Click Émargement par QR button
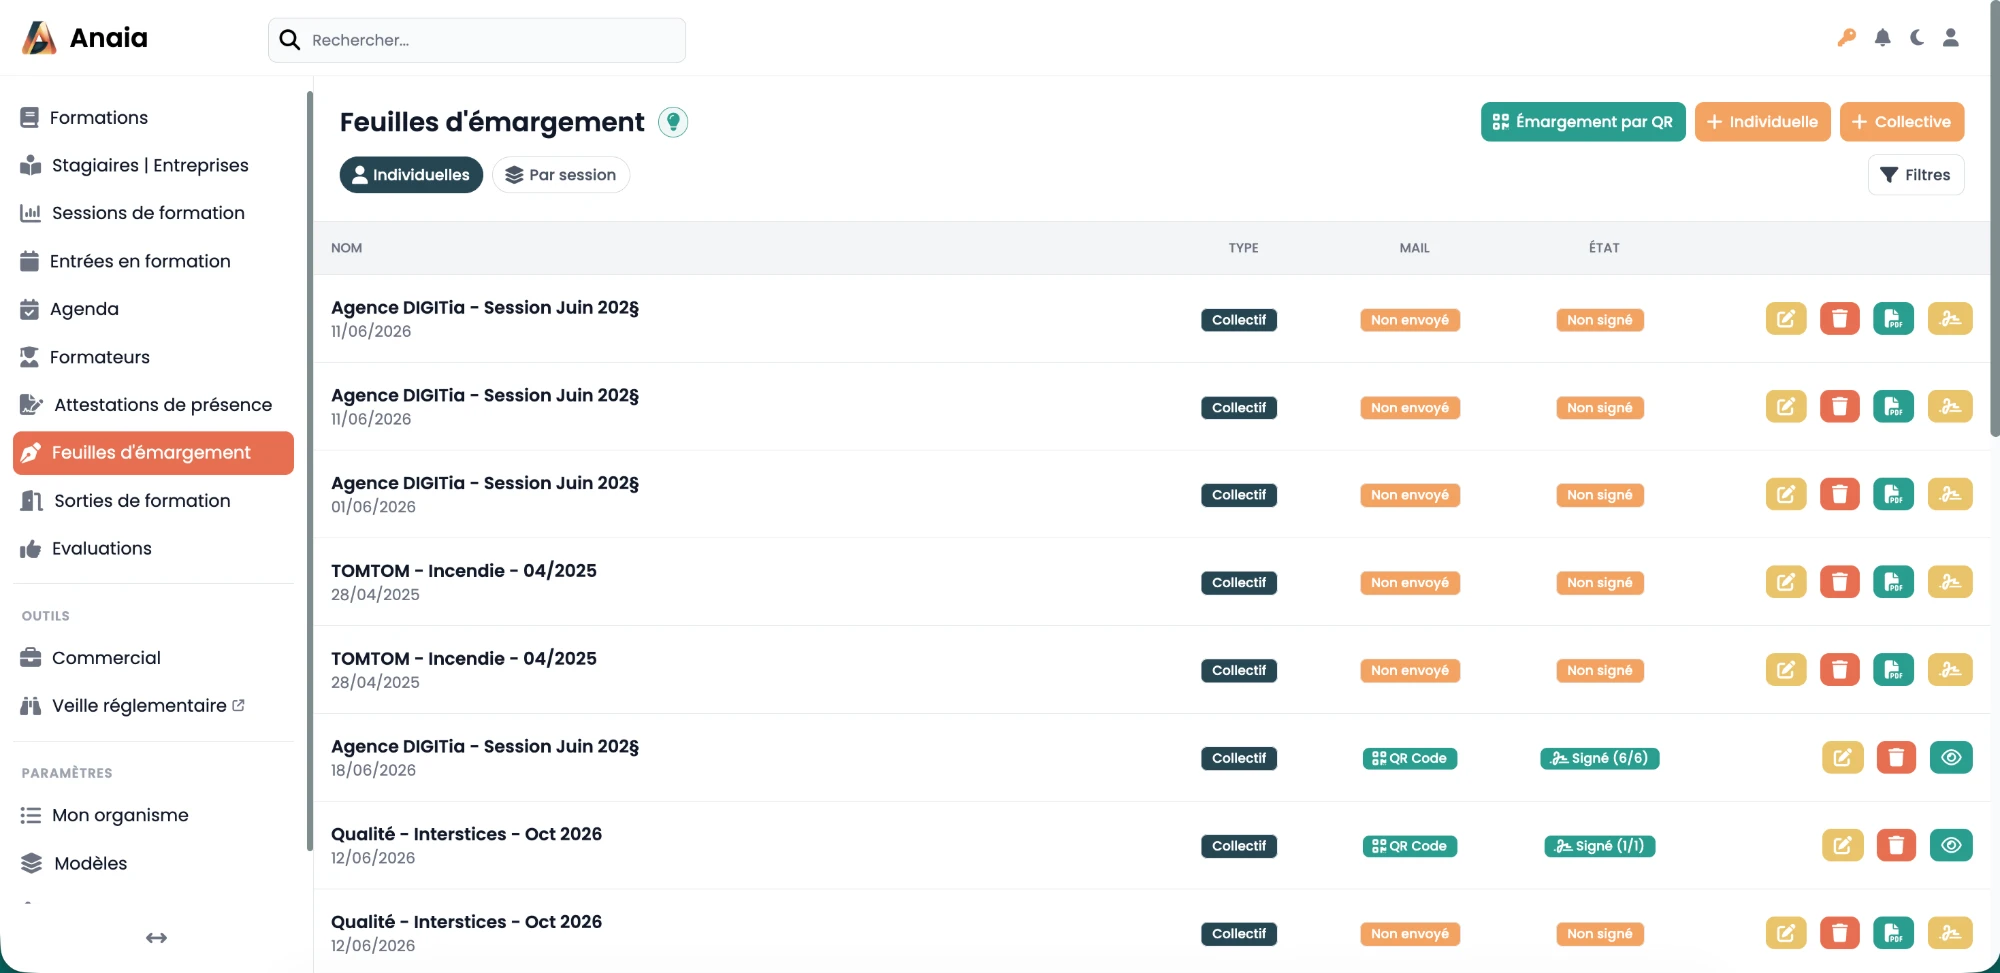 click(x=1583, y=122)
